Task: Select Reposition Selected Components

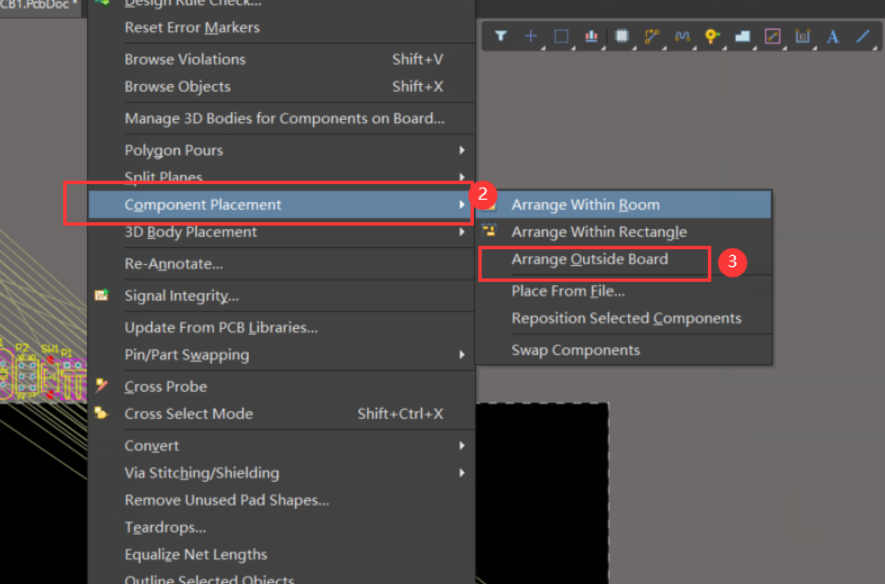Action: [x=623, y=318]
